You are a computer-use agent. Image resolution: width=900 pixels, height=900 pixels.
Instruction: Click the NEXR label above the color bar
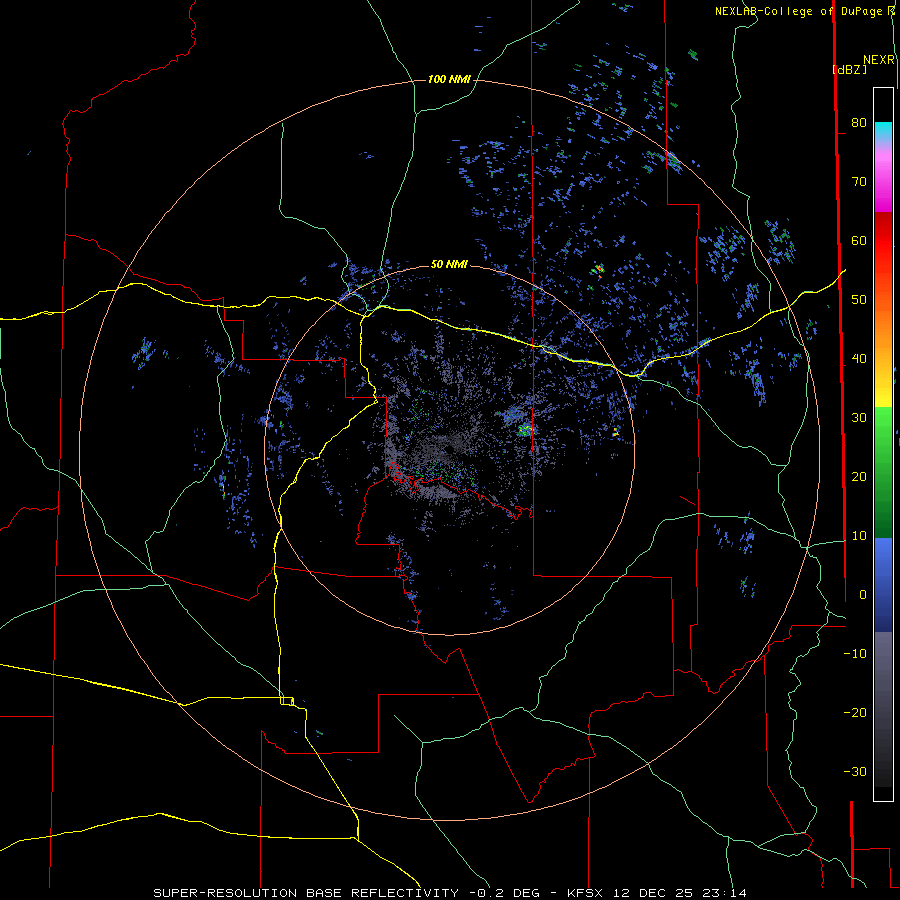point(879,60)
